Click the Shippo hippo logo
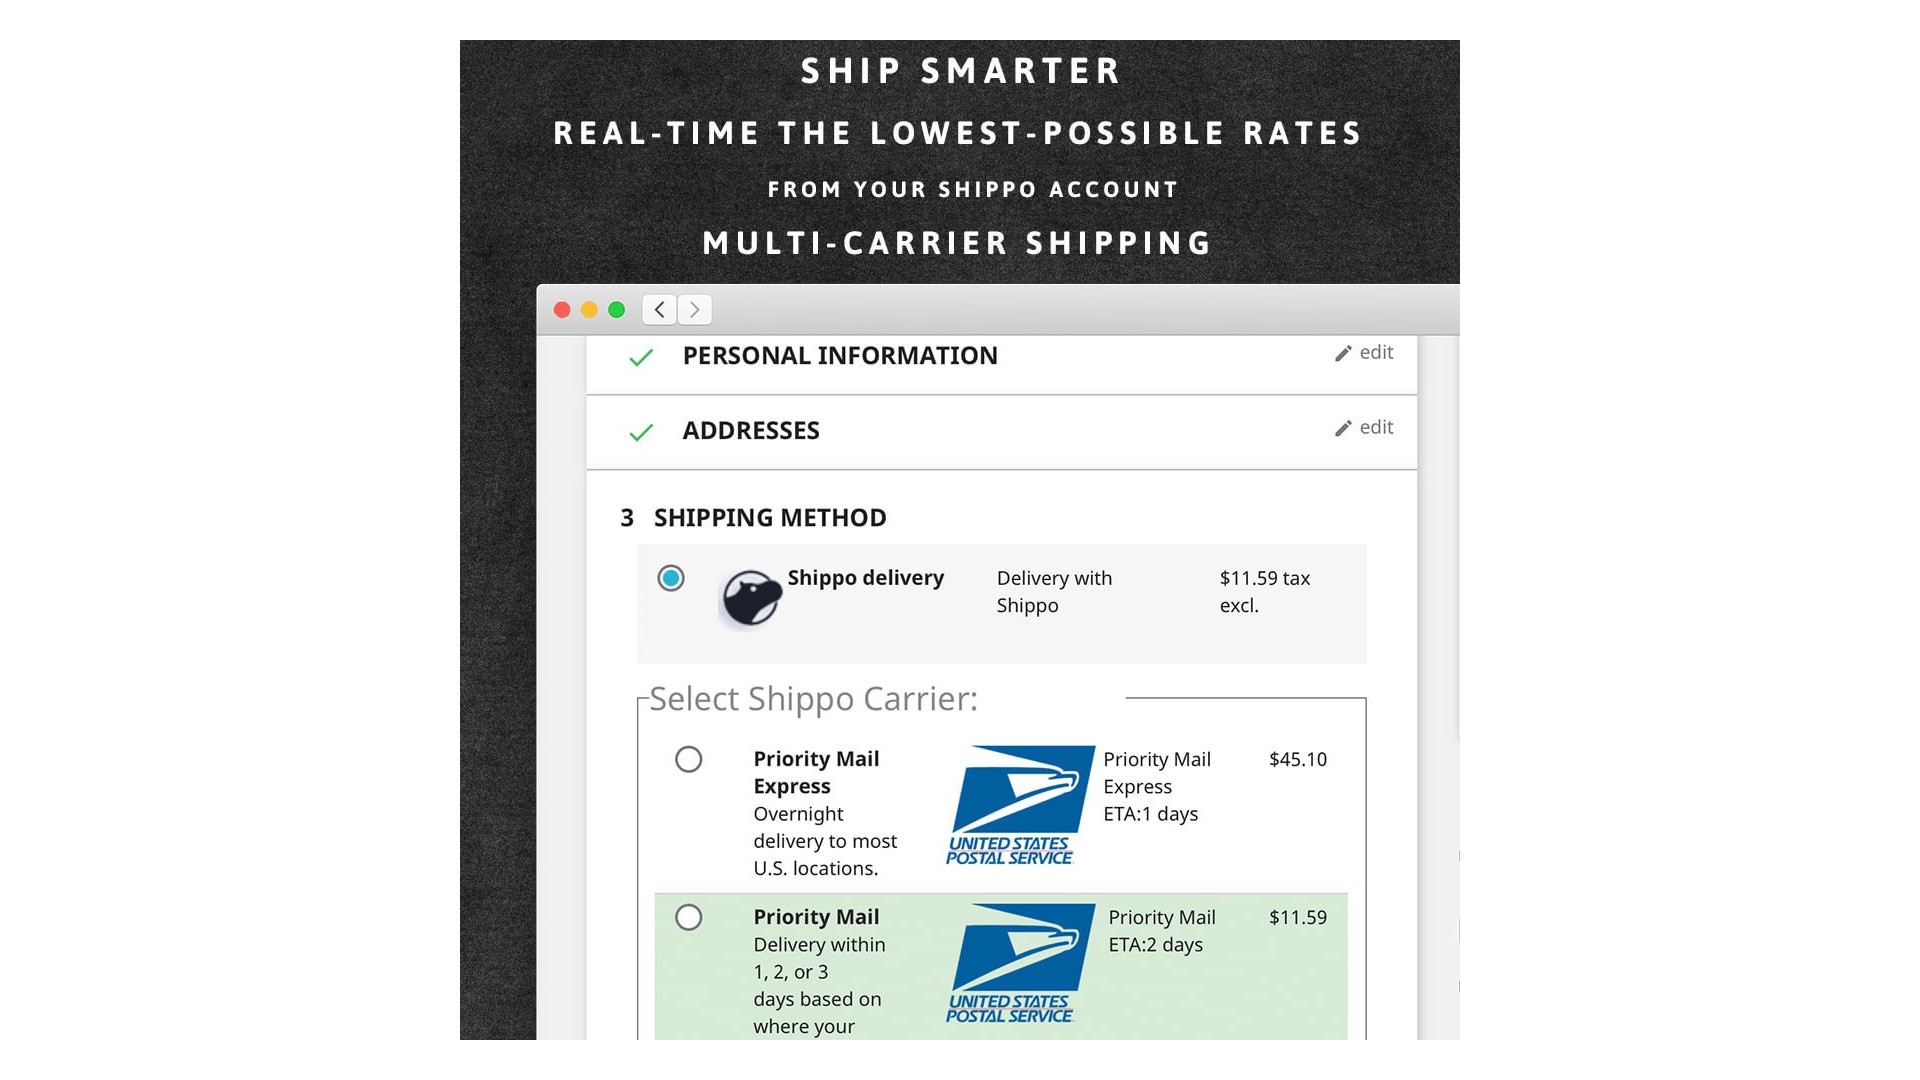 [751, 598]
